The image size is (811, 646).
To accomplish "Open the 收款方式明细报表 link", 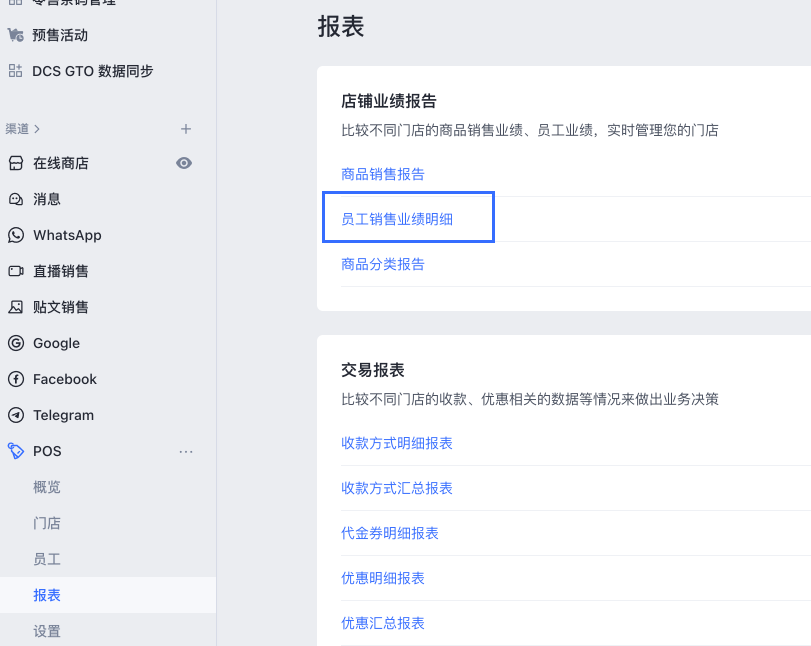I will click(397, 443).
